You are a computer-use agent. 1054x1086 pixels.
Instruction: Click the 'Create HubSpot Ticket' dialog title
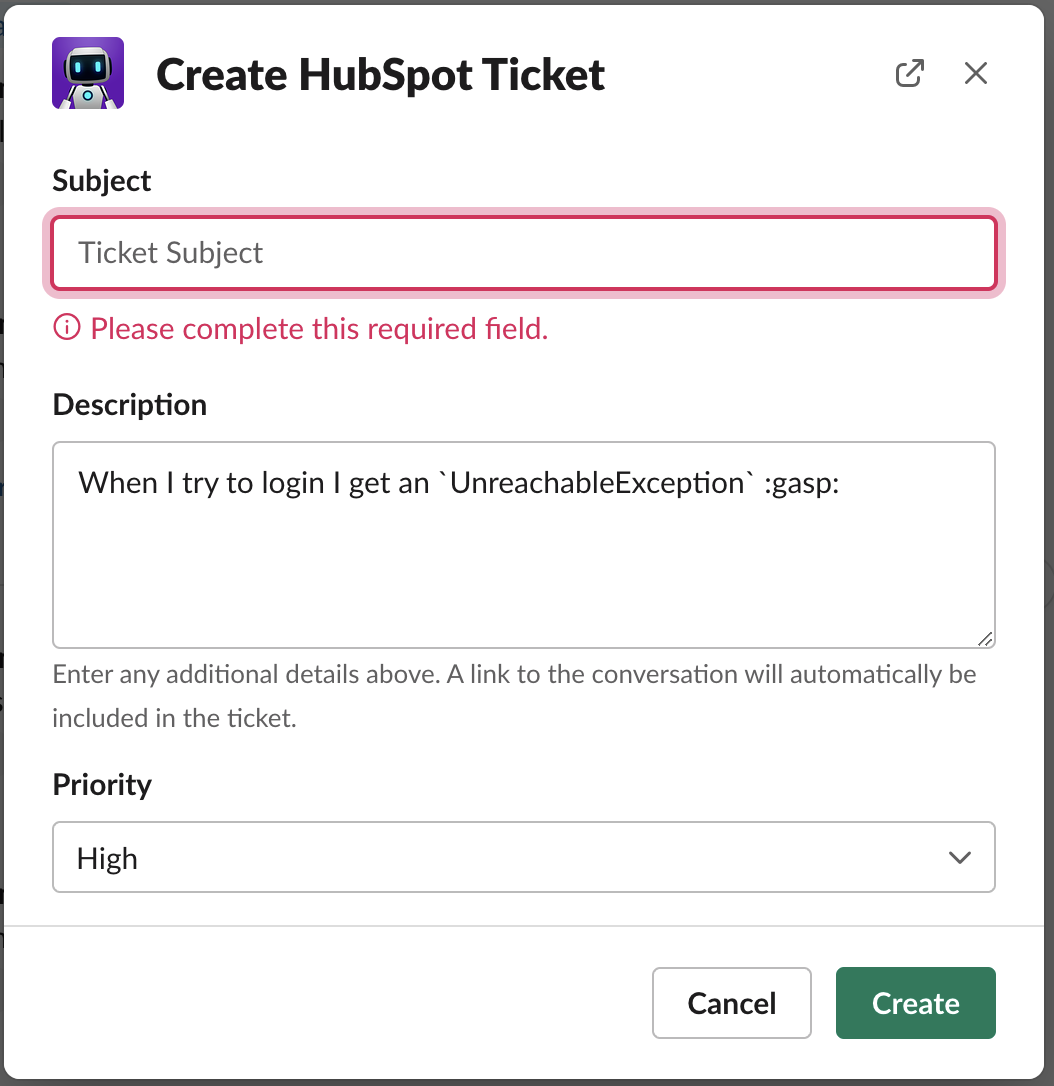(380, 74)
